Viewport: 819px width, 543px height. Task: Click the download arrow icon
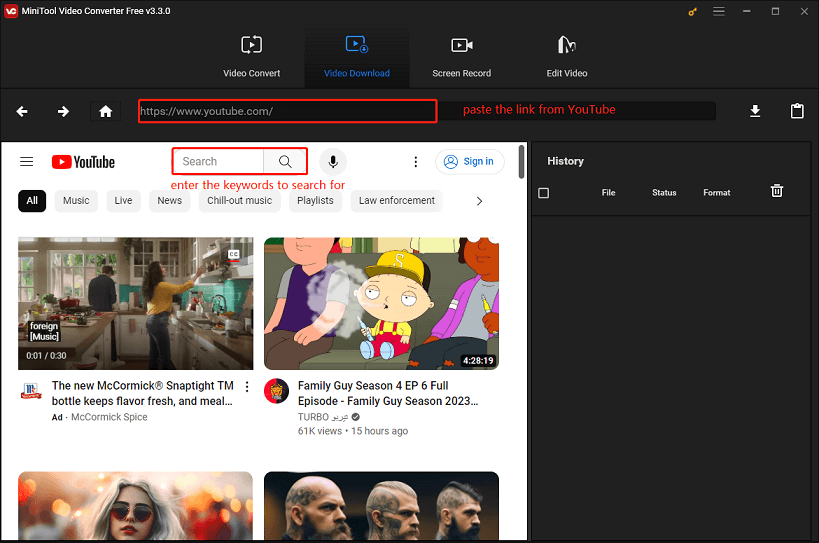point(755,111)
